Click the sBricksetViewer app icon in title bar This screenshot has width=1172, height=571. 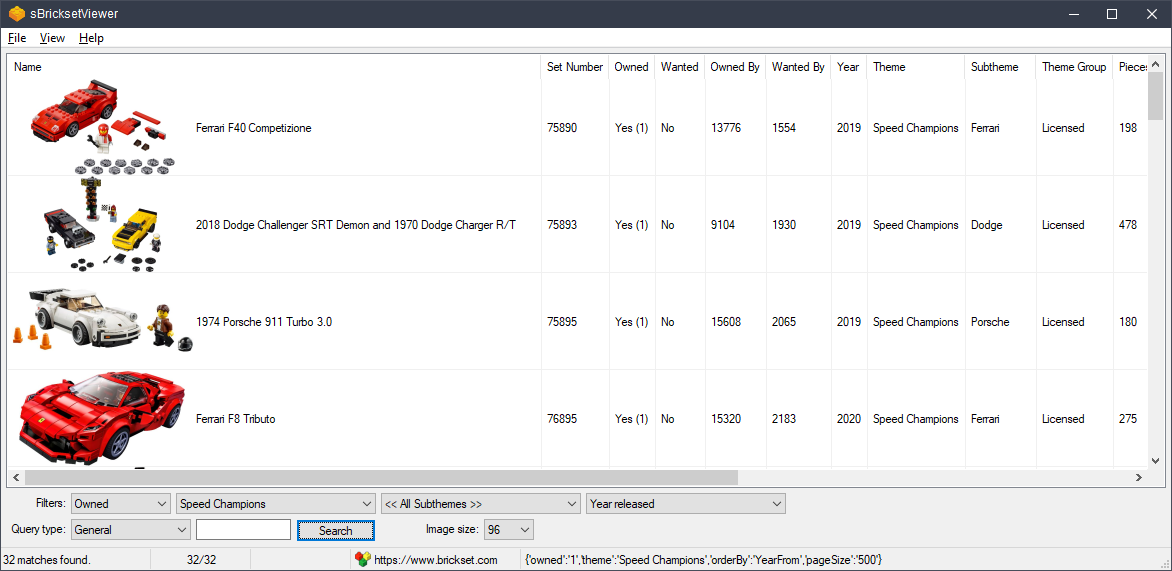coord(17,14)
